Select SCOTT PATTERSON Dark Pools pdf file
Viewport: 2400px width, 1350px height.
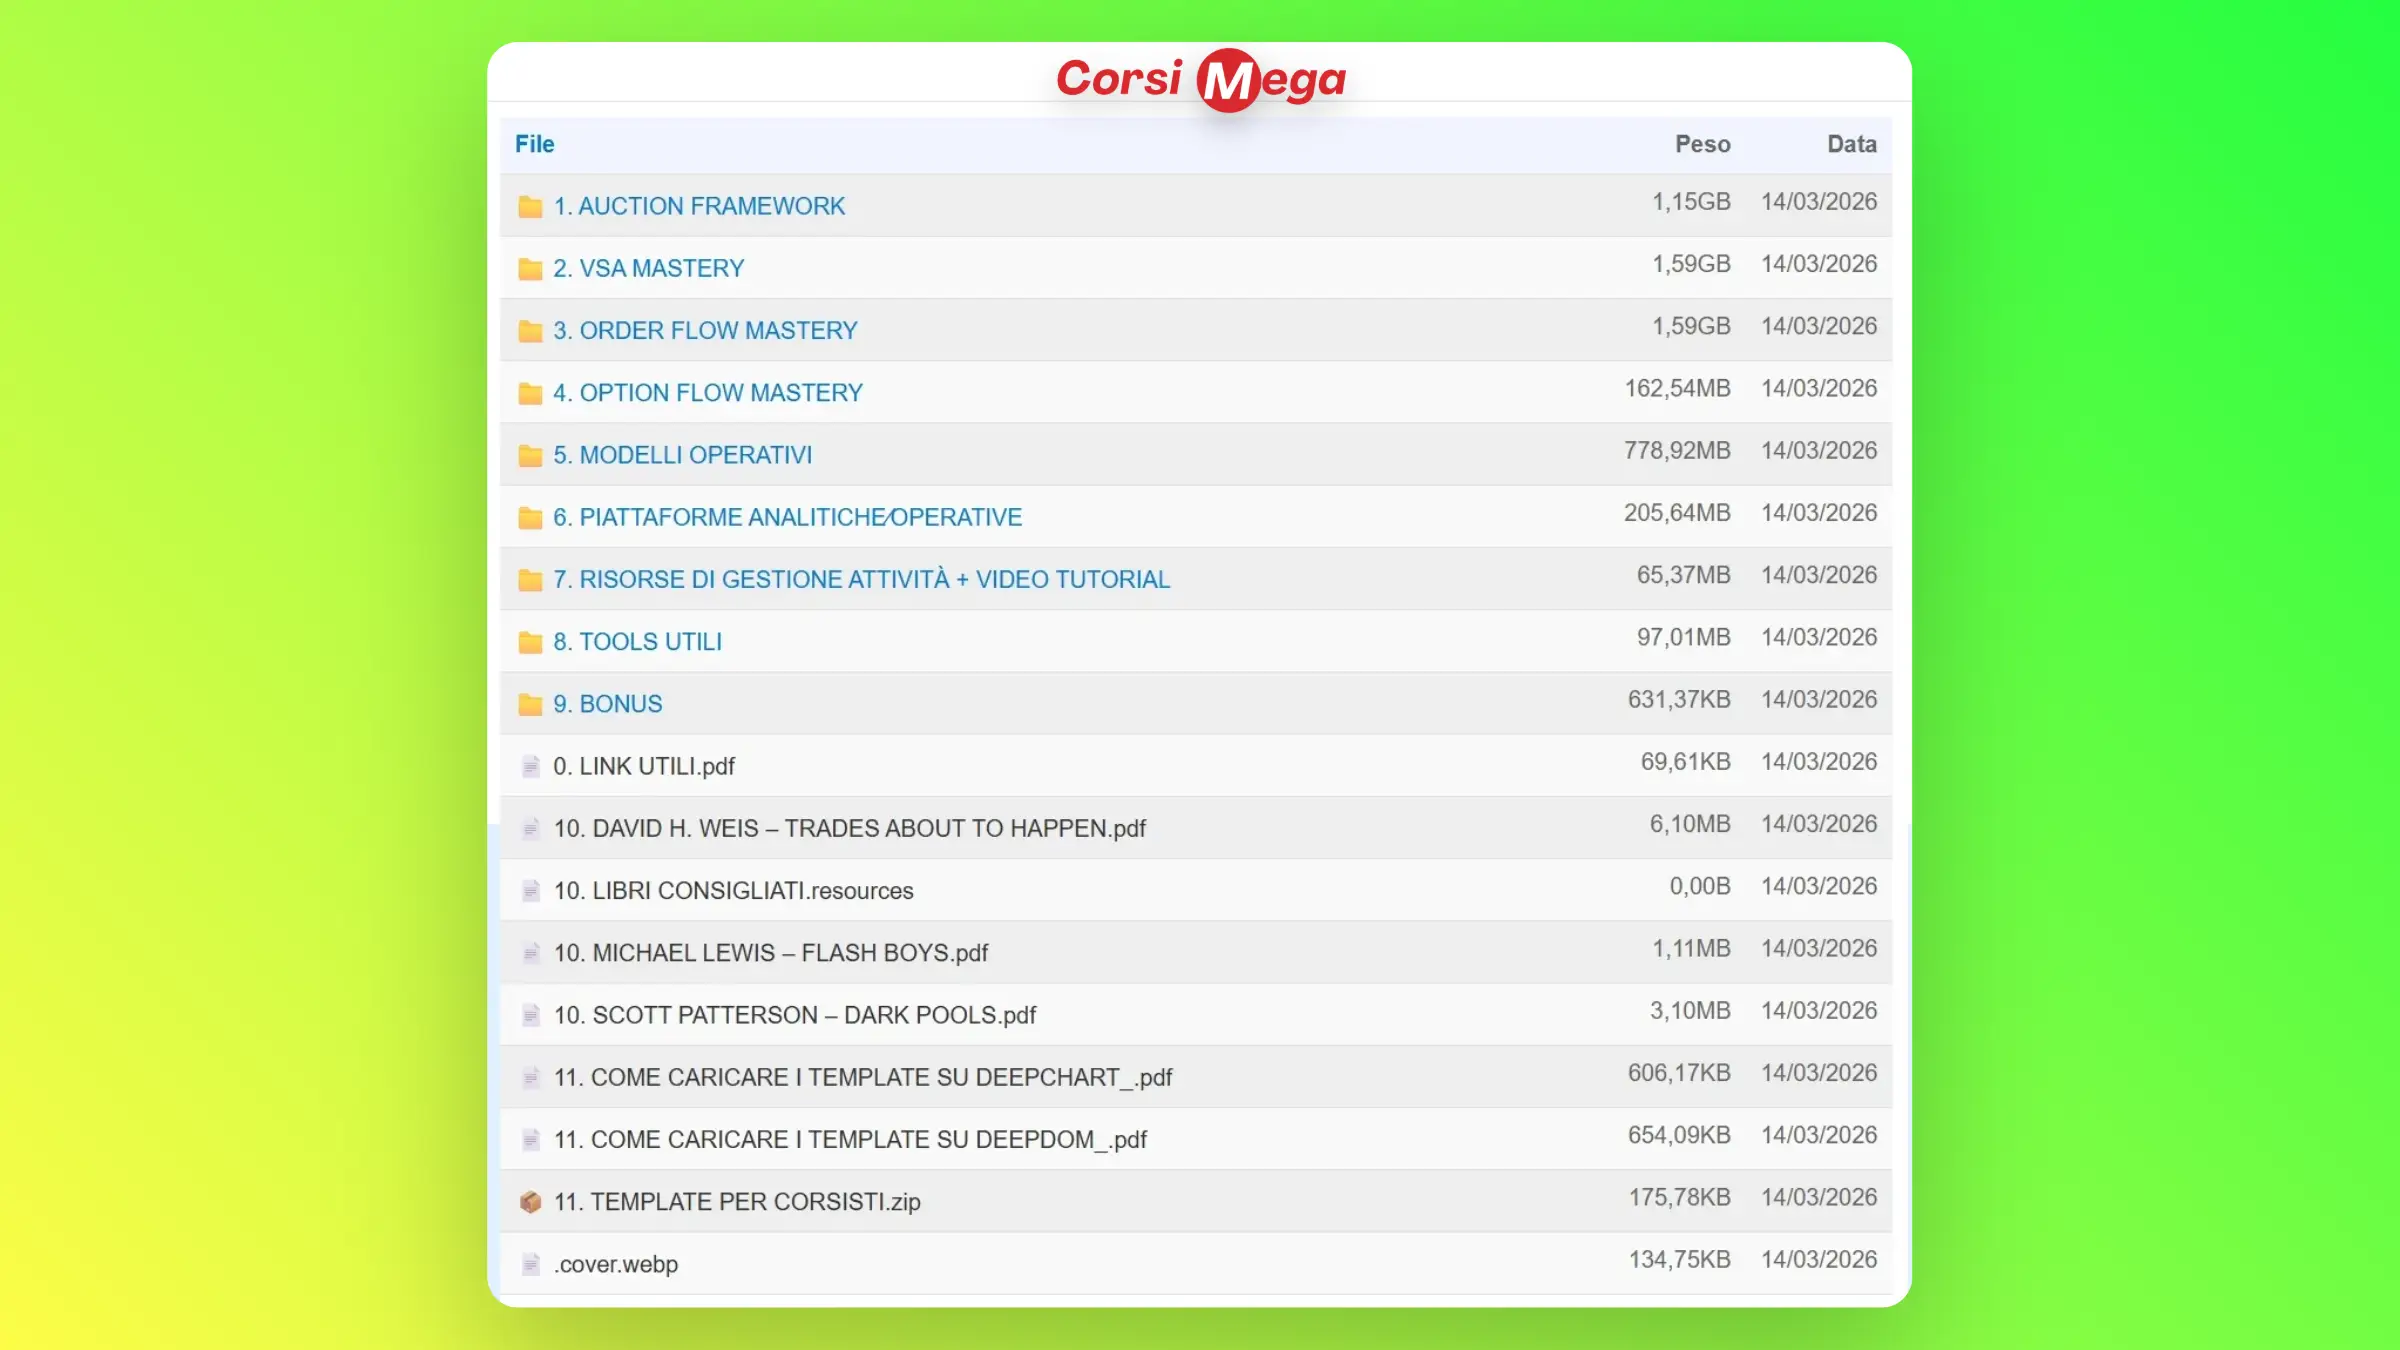coord(794,1015)
